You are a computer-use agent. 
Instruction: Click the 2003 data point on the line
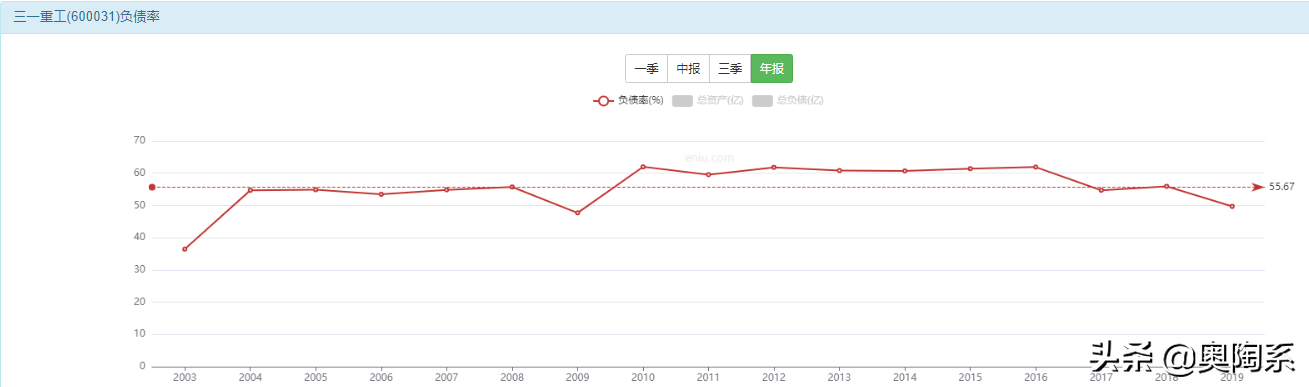click(x=185, y=249)
